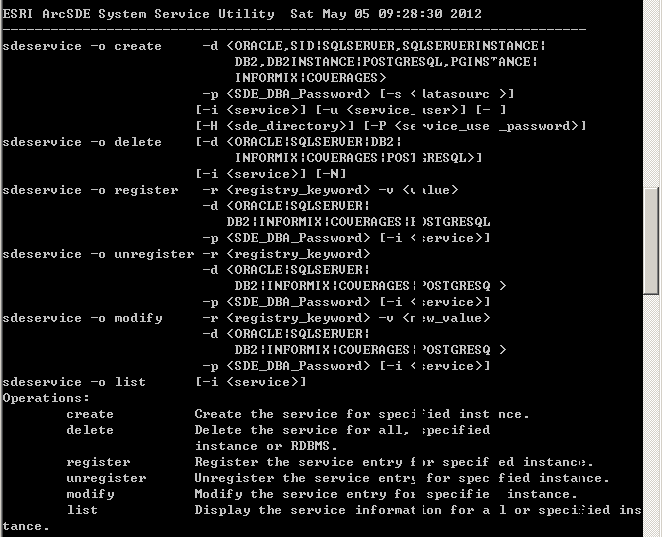Click the '[-u <service_user>]' option
The width and height of the screenshot is (662, 537).
(391, 110)
